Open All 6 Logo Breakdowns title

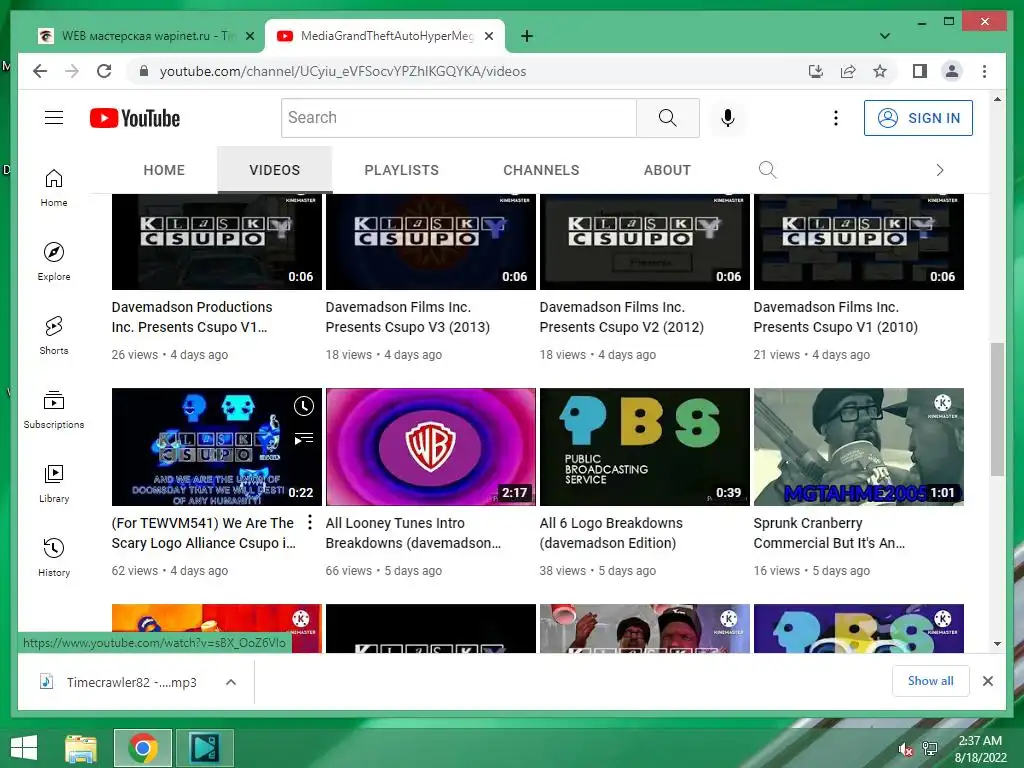pos(611,533)
